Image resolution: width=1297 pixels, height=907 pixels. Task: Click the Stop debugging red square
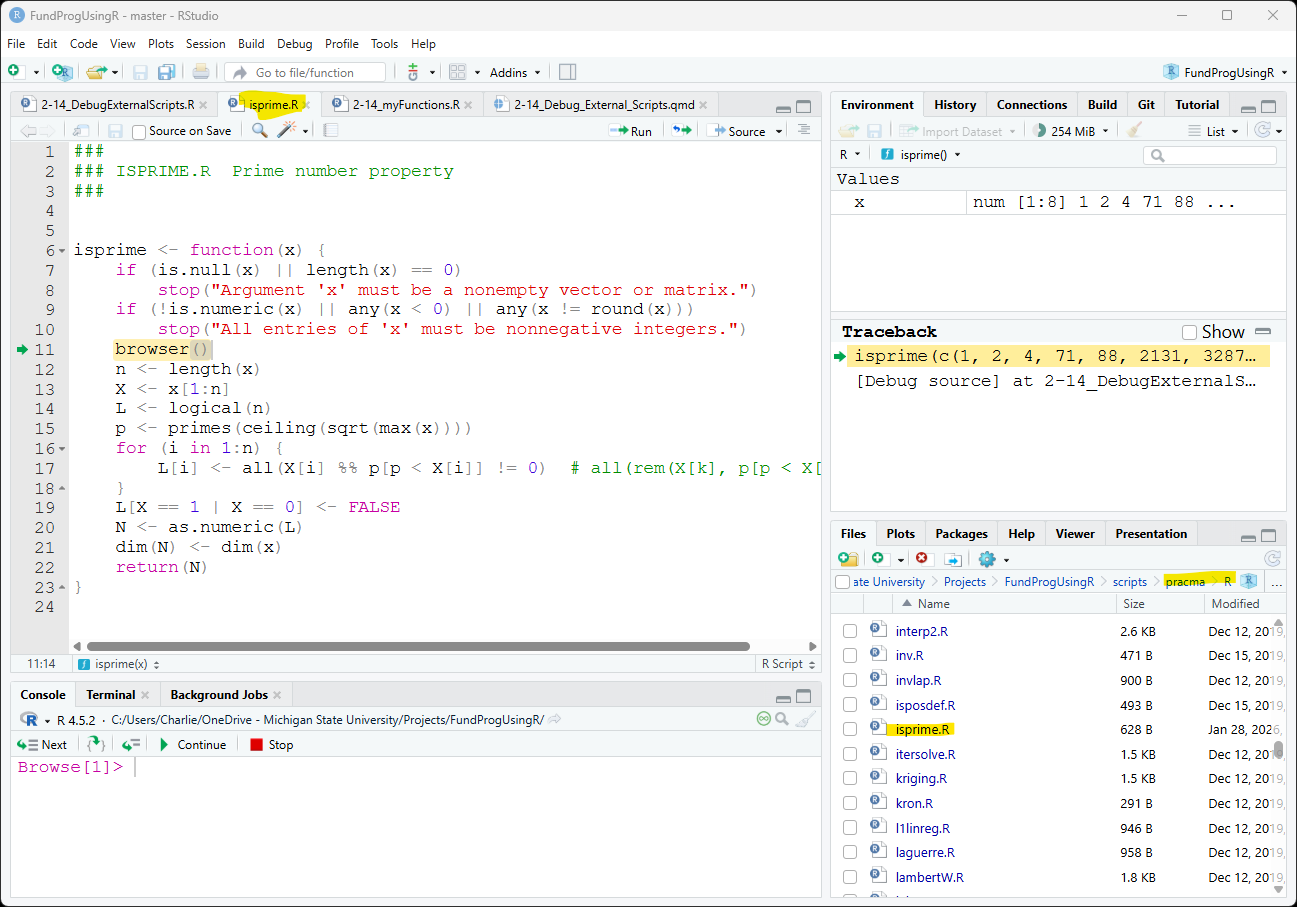257,745
